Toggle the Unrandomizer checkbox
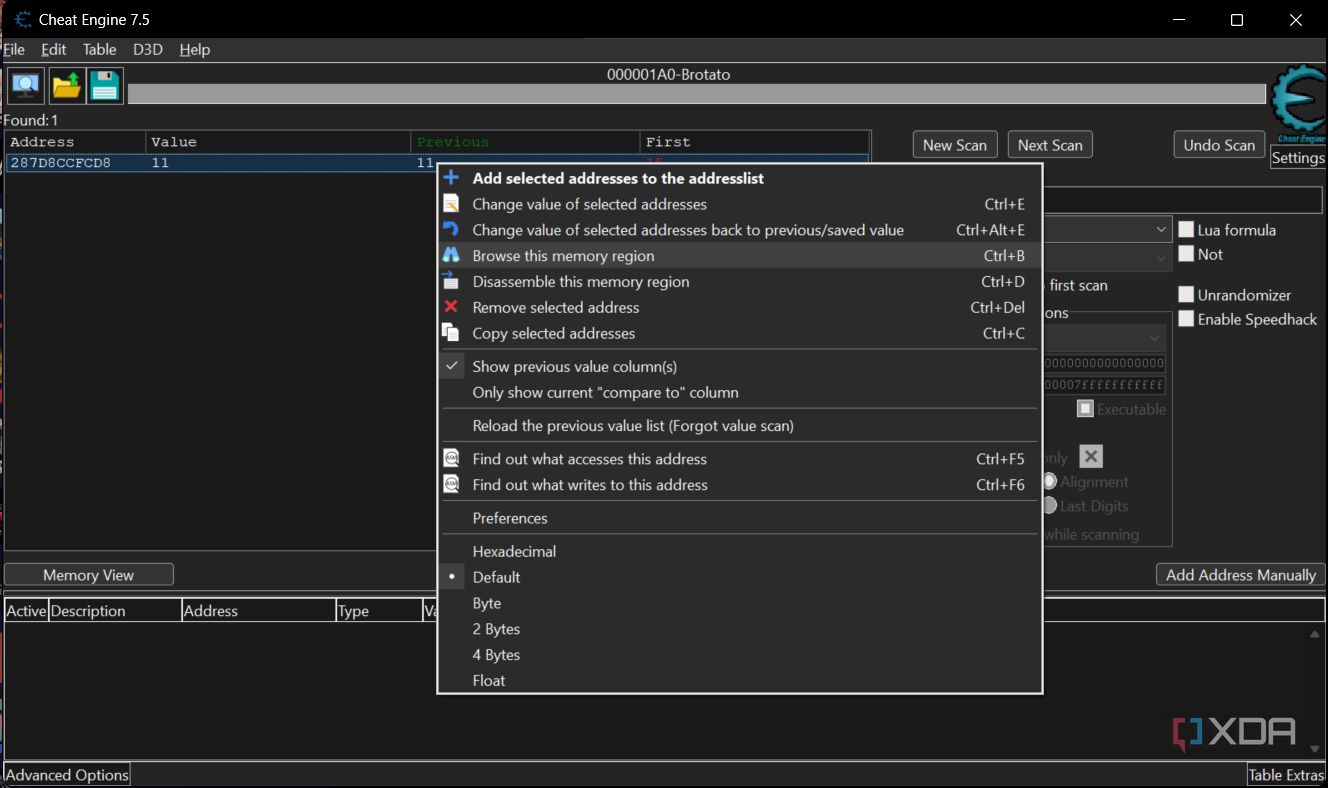 [1186, 295]
